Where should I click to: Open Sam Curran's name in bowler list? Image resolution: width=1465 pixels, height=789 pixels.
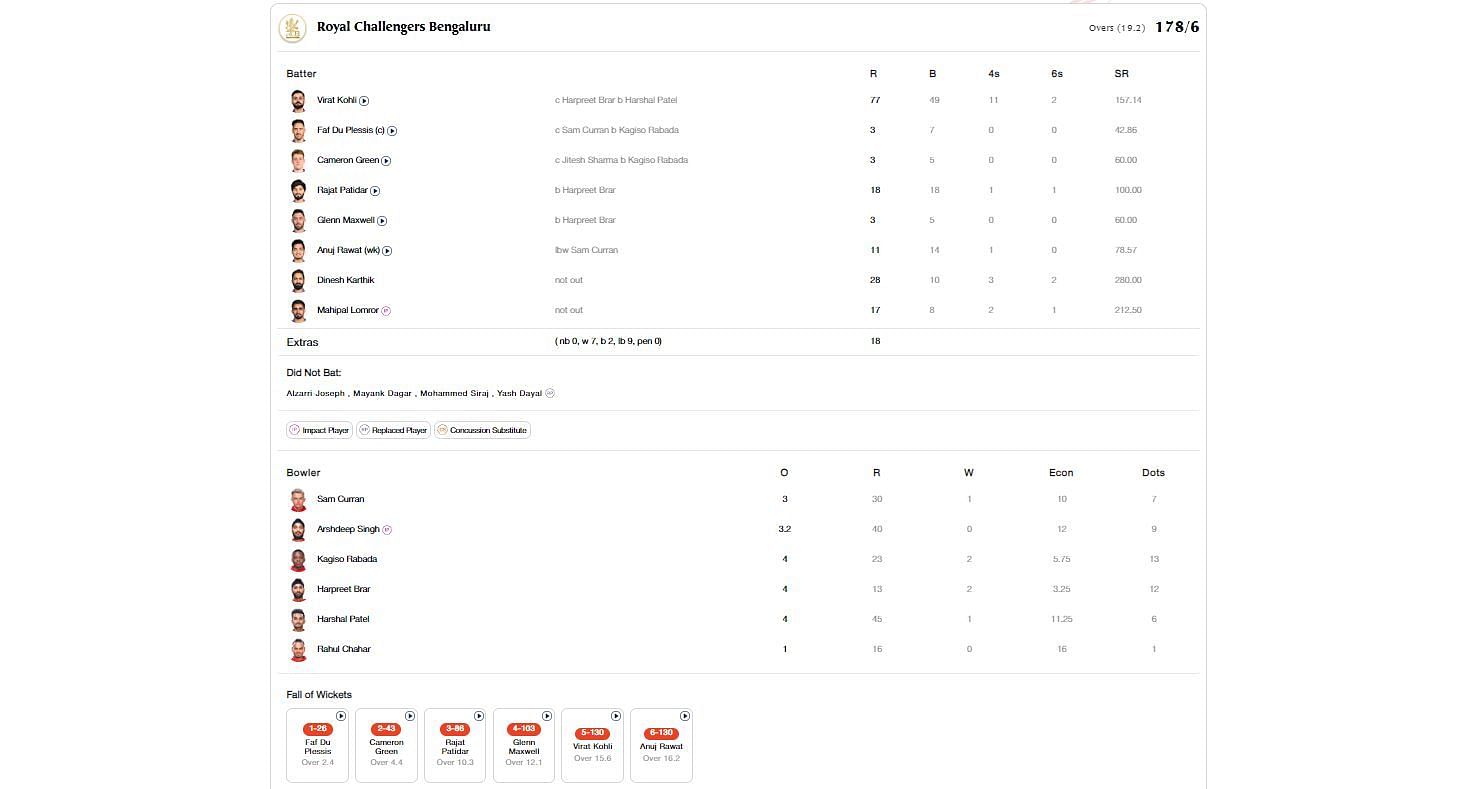click(340, 500)
